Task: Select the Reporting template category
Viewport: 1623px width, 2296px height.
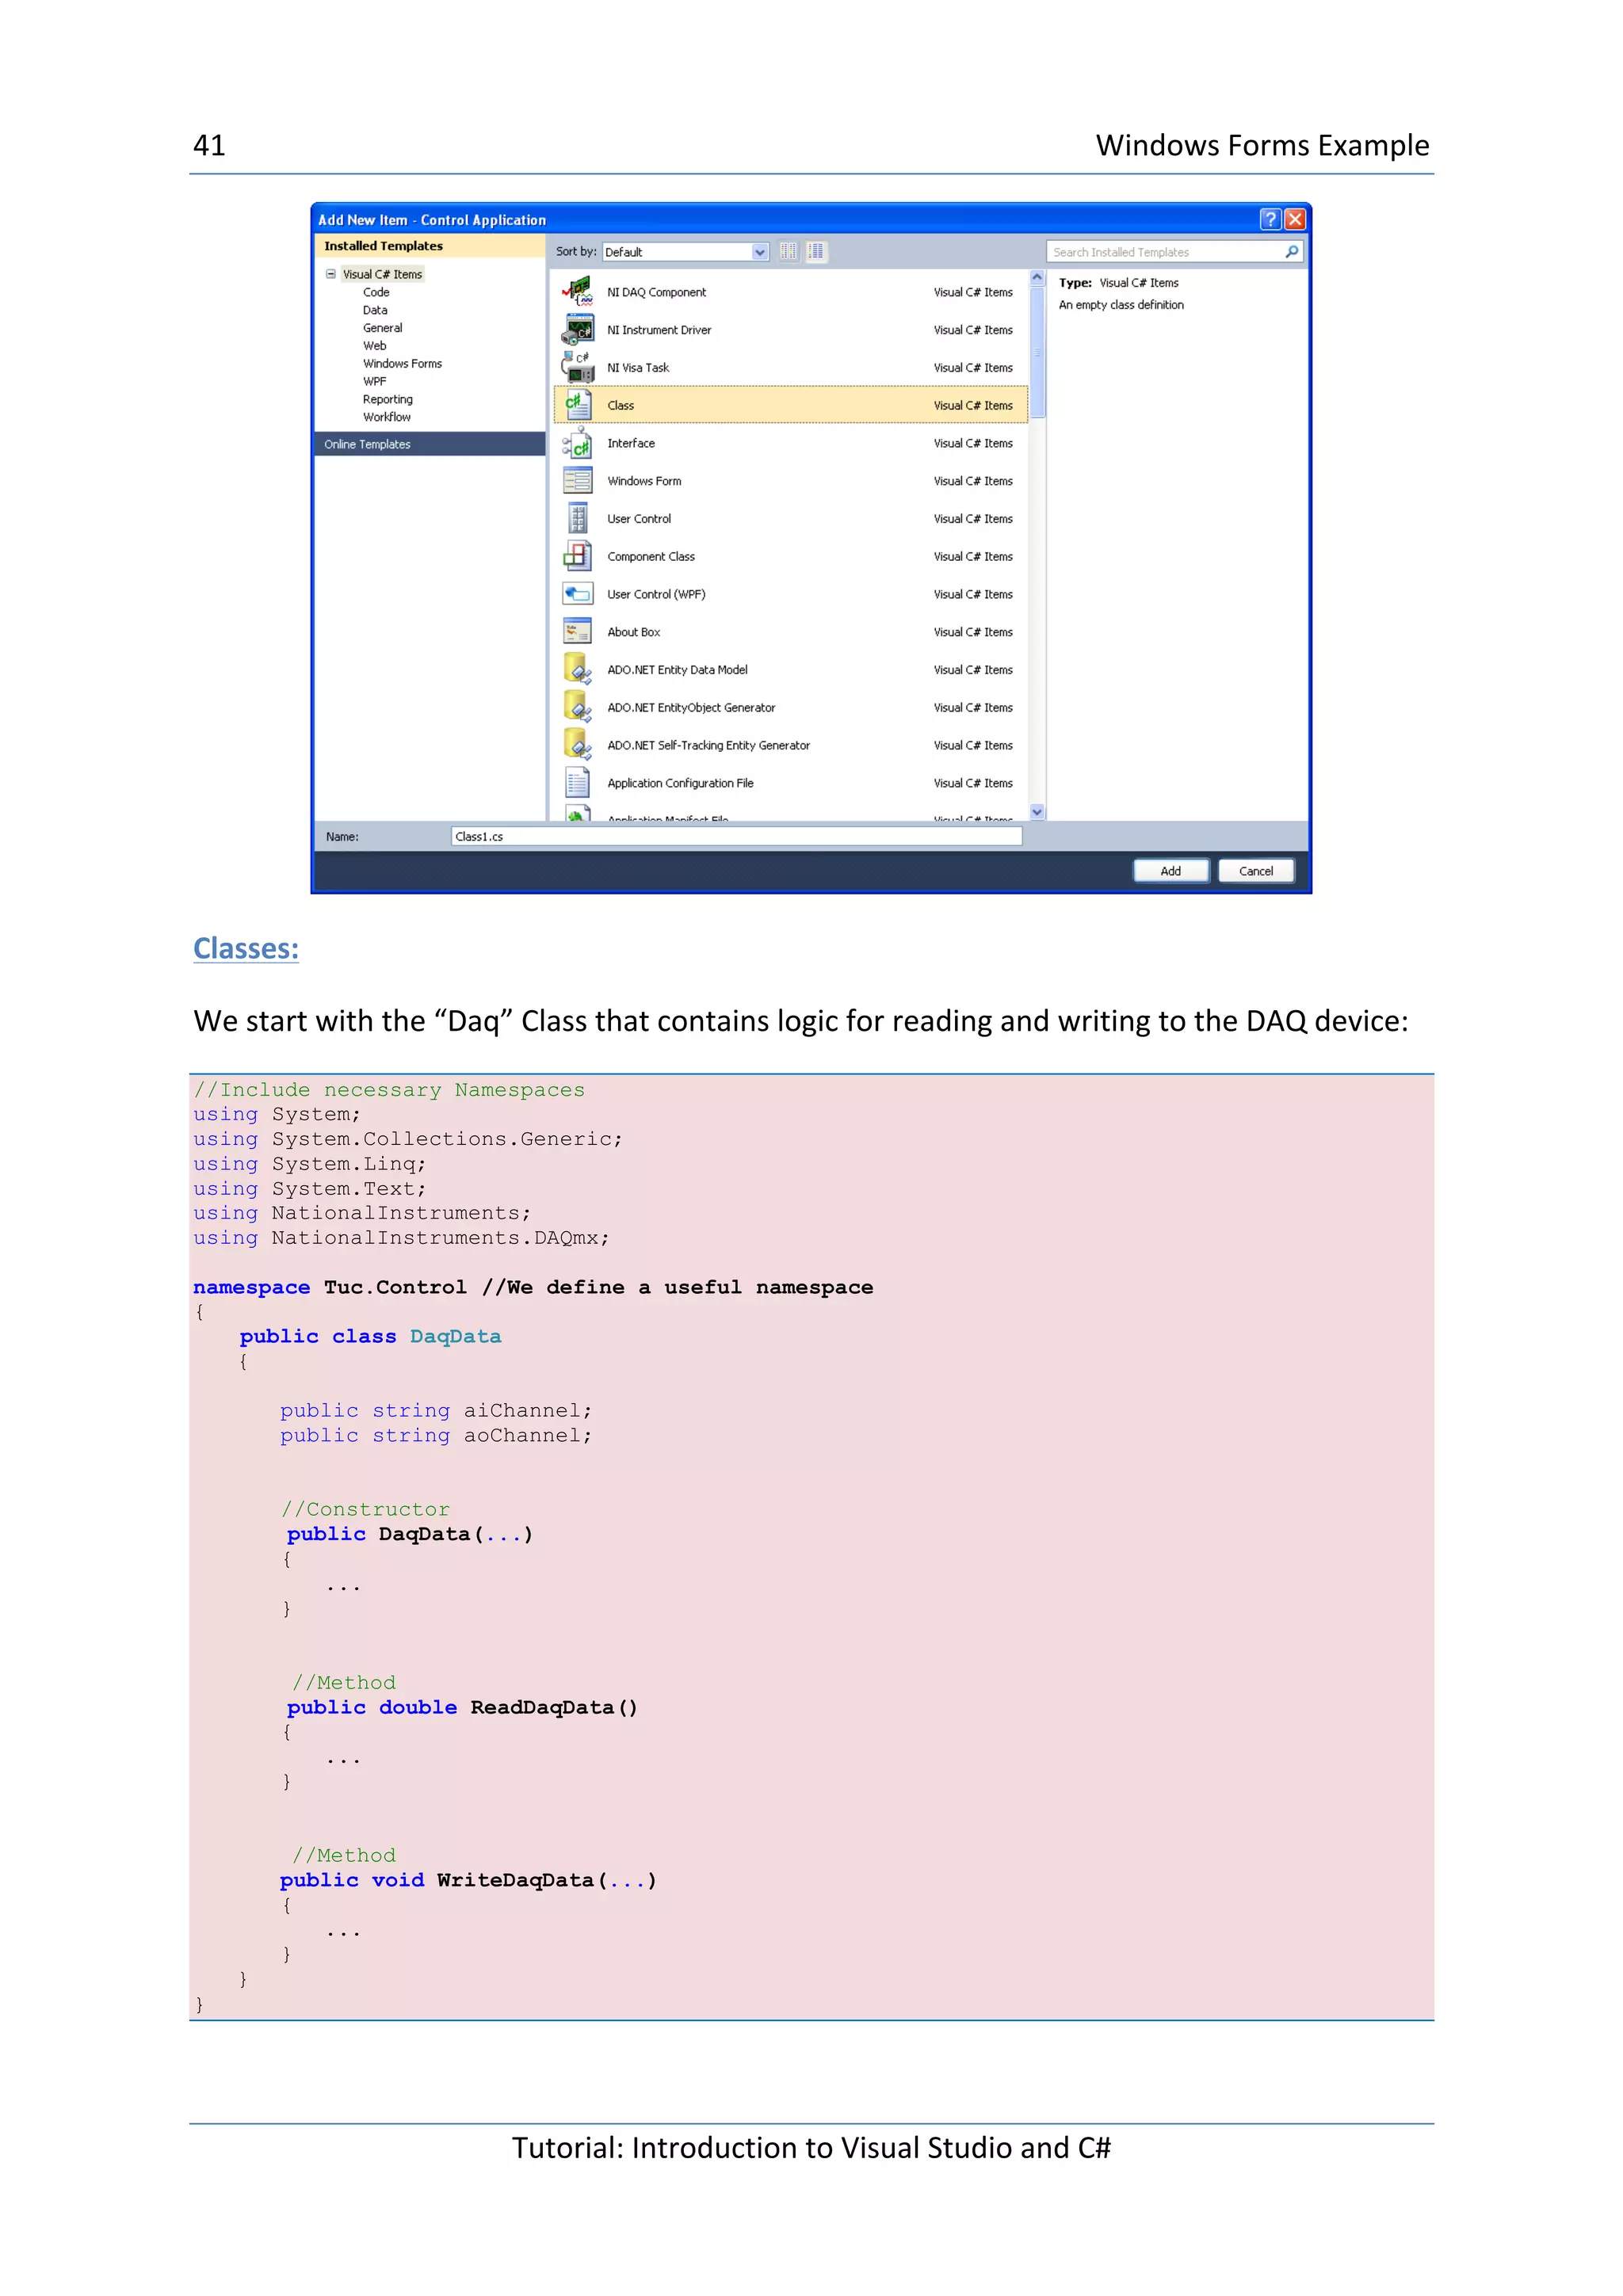Action: 387,399
